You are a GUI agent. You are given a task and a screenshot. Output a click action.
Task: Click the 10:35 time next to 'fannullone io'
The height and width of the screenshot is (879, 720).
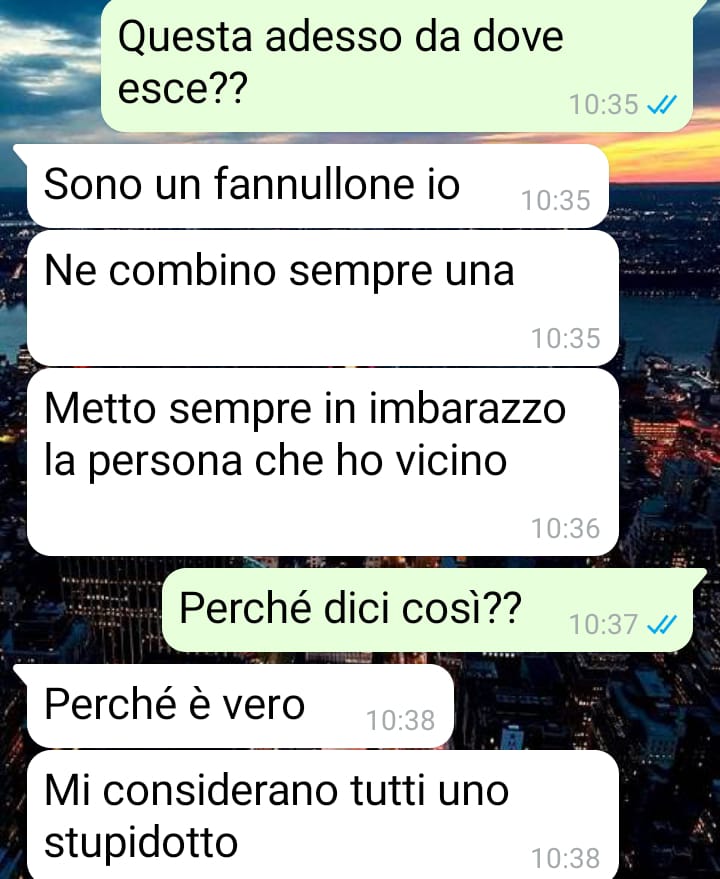pos(556,201)
